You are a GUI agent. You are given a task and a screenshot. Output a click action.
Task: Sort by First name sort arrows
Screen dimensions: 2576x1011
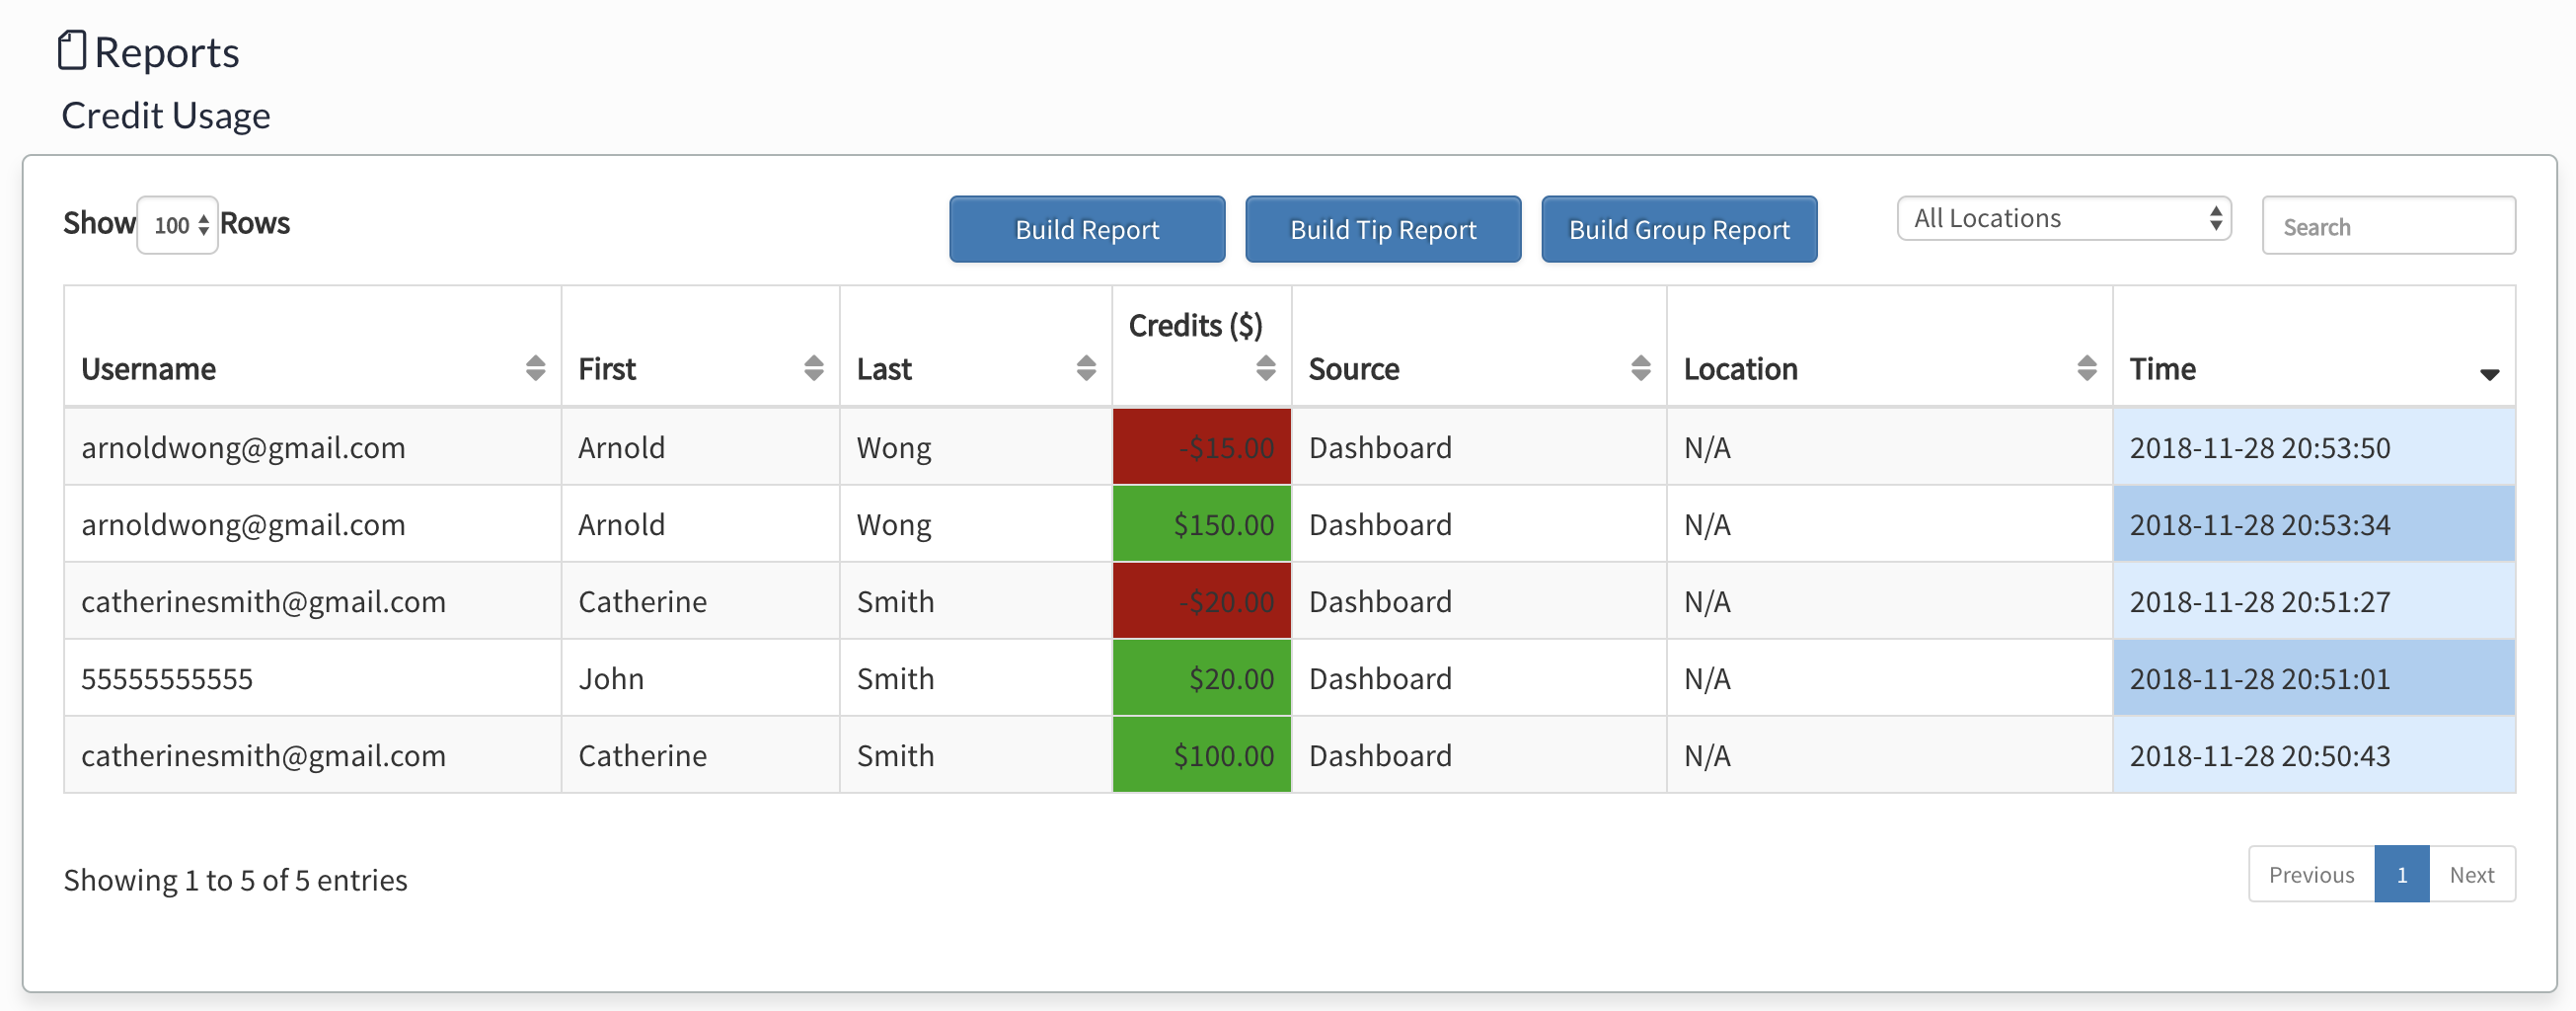tap(813, 368)
